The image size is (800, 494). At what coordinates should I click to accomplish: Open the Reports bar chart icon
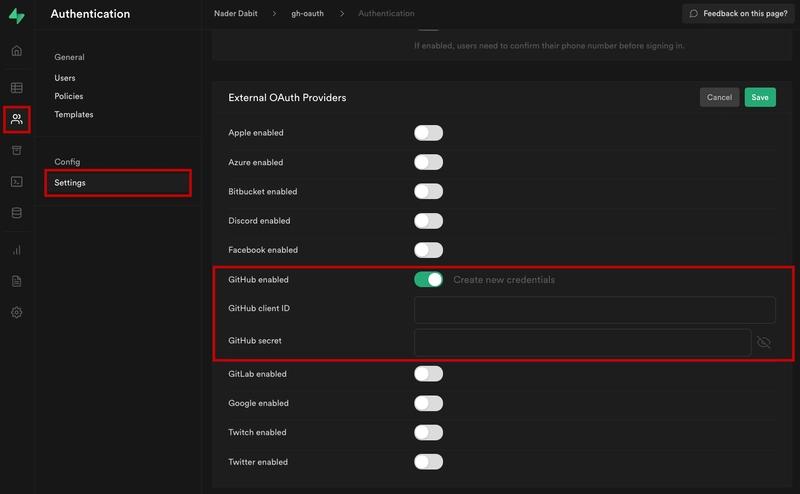(x=17, y=250)
